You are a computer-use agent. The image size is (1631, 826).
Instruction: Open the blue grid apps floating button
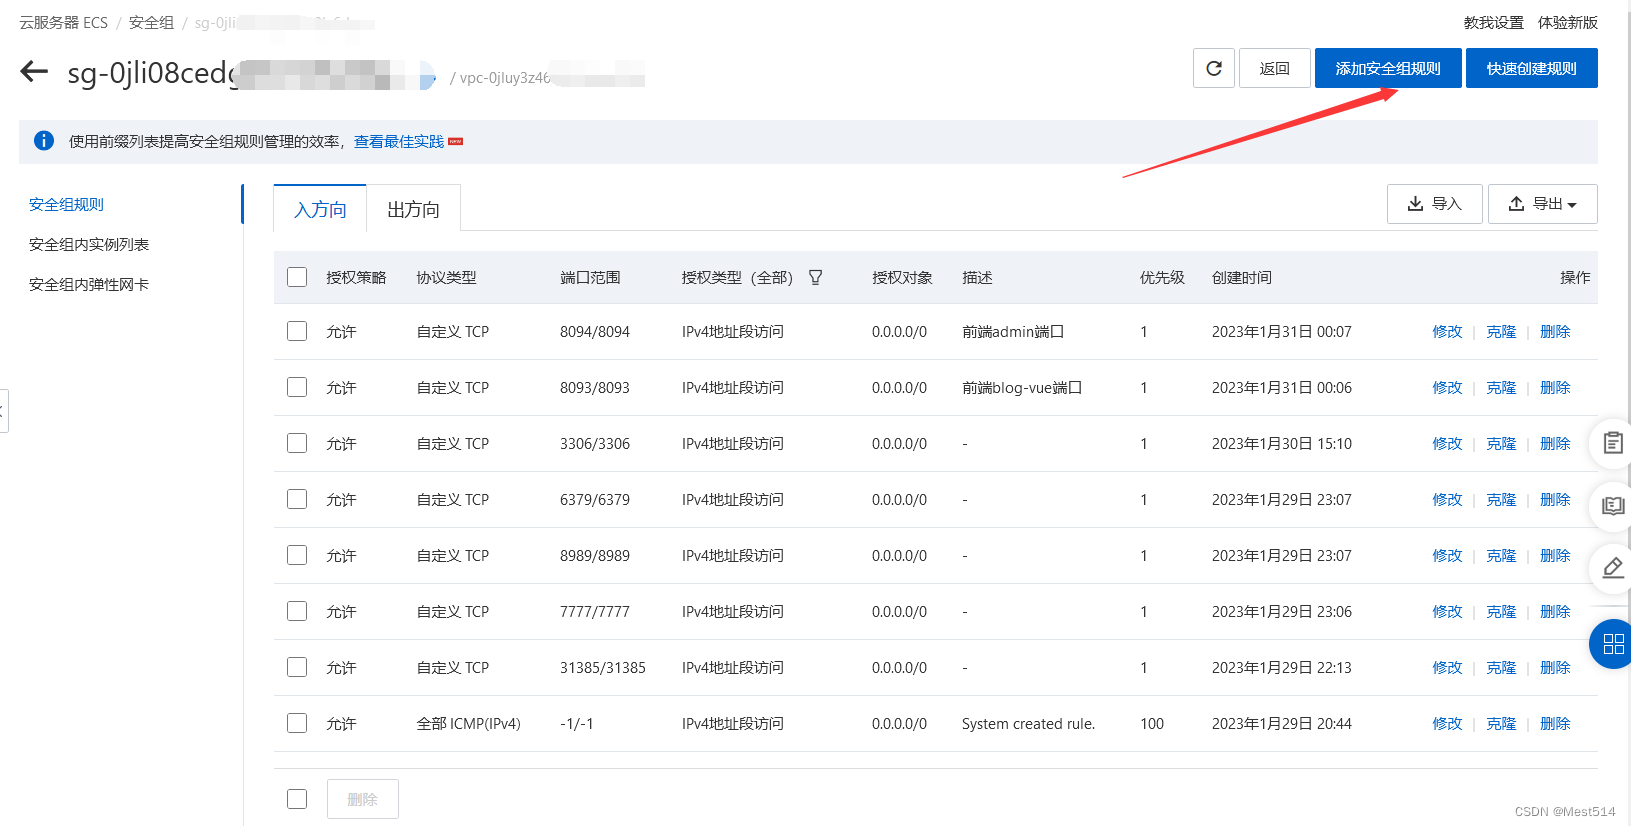[1612, 644]
